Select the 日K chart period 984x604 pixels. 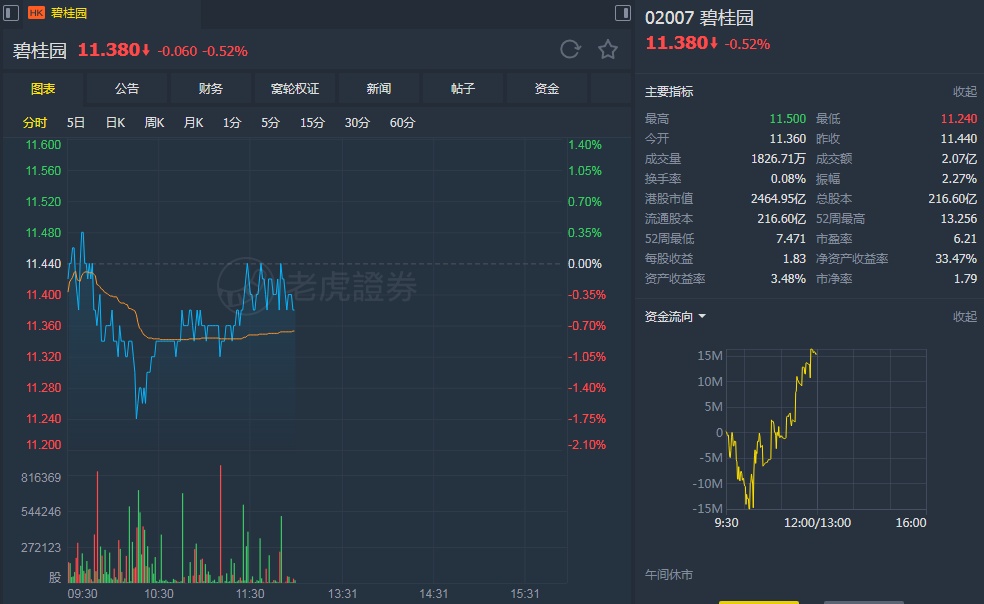click(x=115, y=122)
